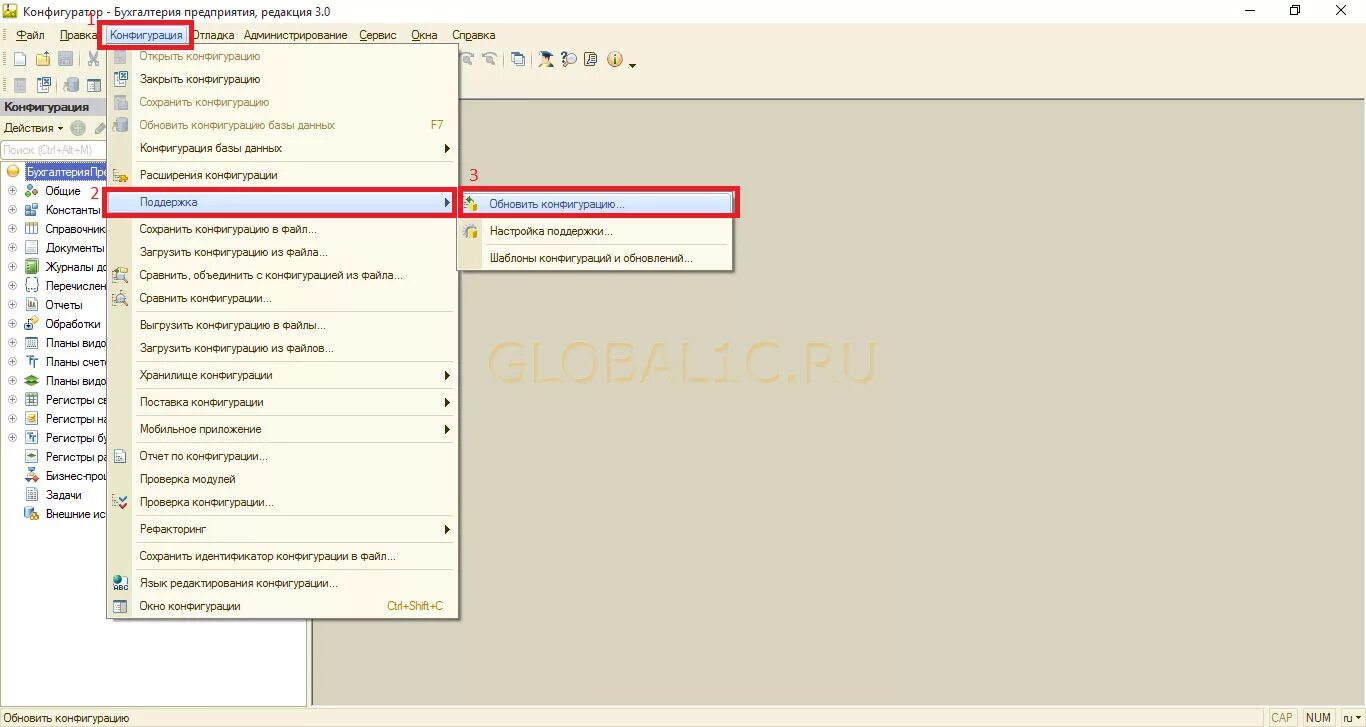This screenshot has width=1366, height=727.
Task: Click the Обработки tree icon
Action: (32, 324)
